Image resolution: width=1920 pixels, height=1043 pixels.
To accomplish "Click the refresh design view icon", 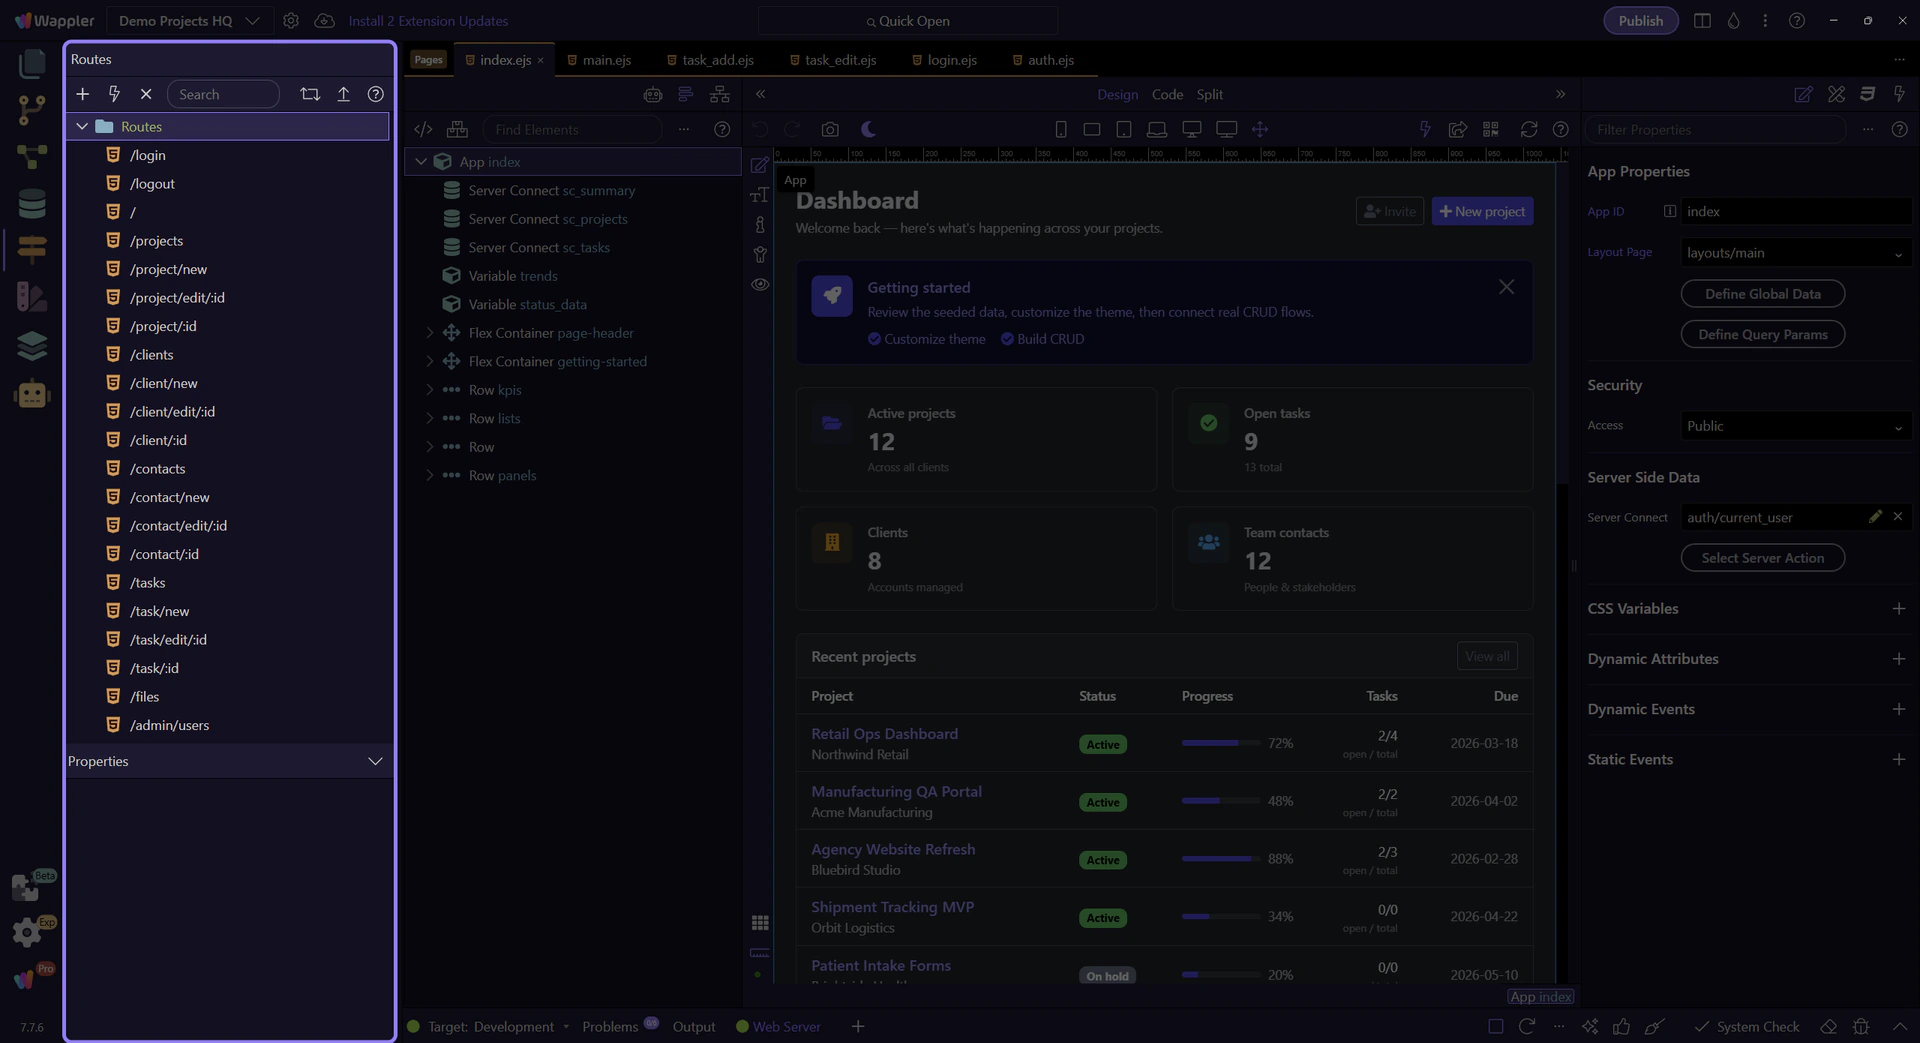I will [1528, 130].
